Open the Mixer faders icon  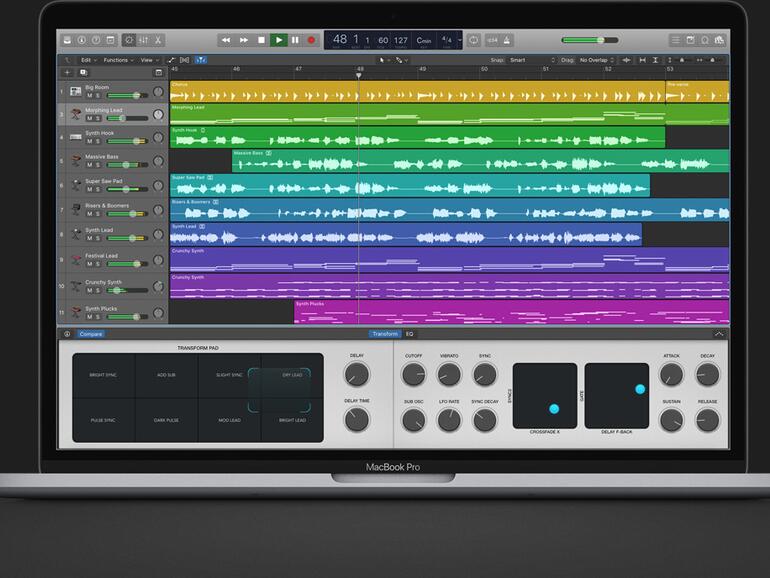[x=143, y=40]
